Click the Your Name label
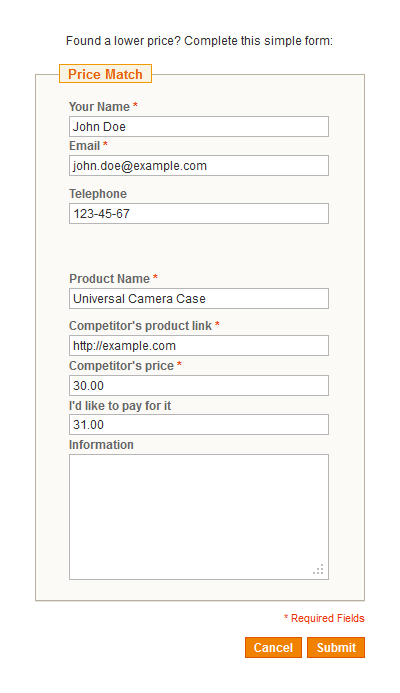 [x=99, y=107]
